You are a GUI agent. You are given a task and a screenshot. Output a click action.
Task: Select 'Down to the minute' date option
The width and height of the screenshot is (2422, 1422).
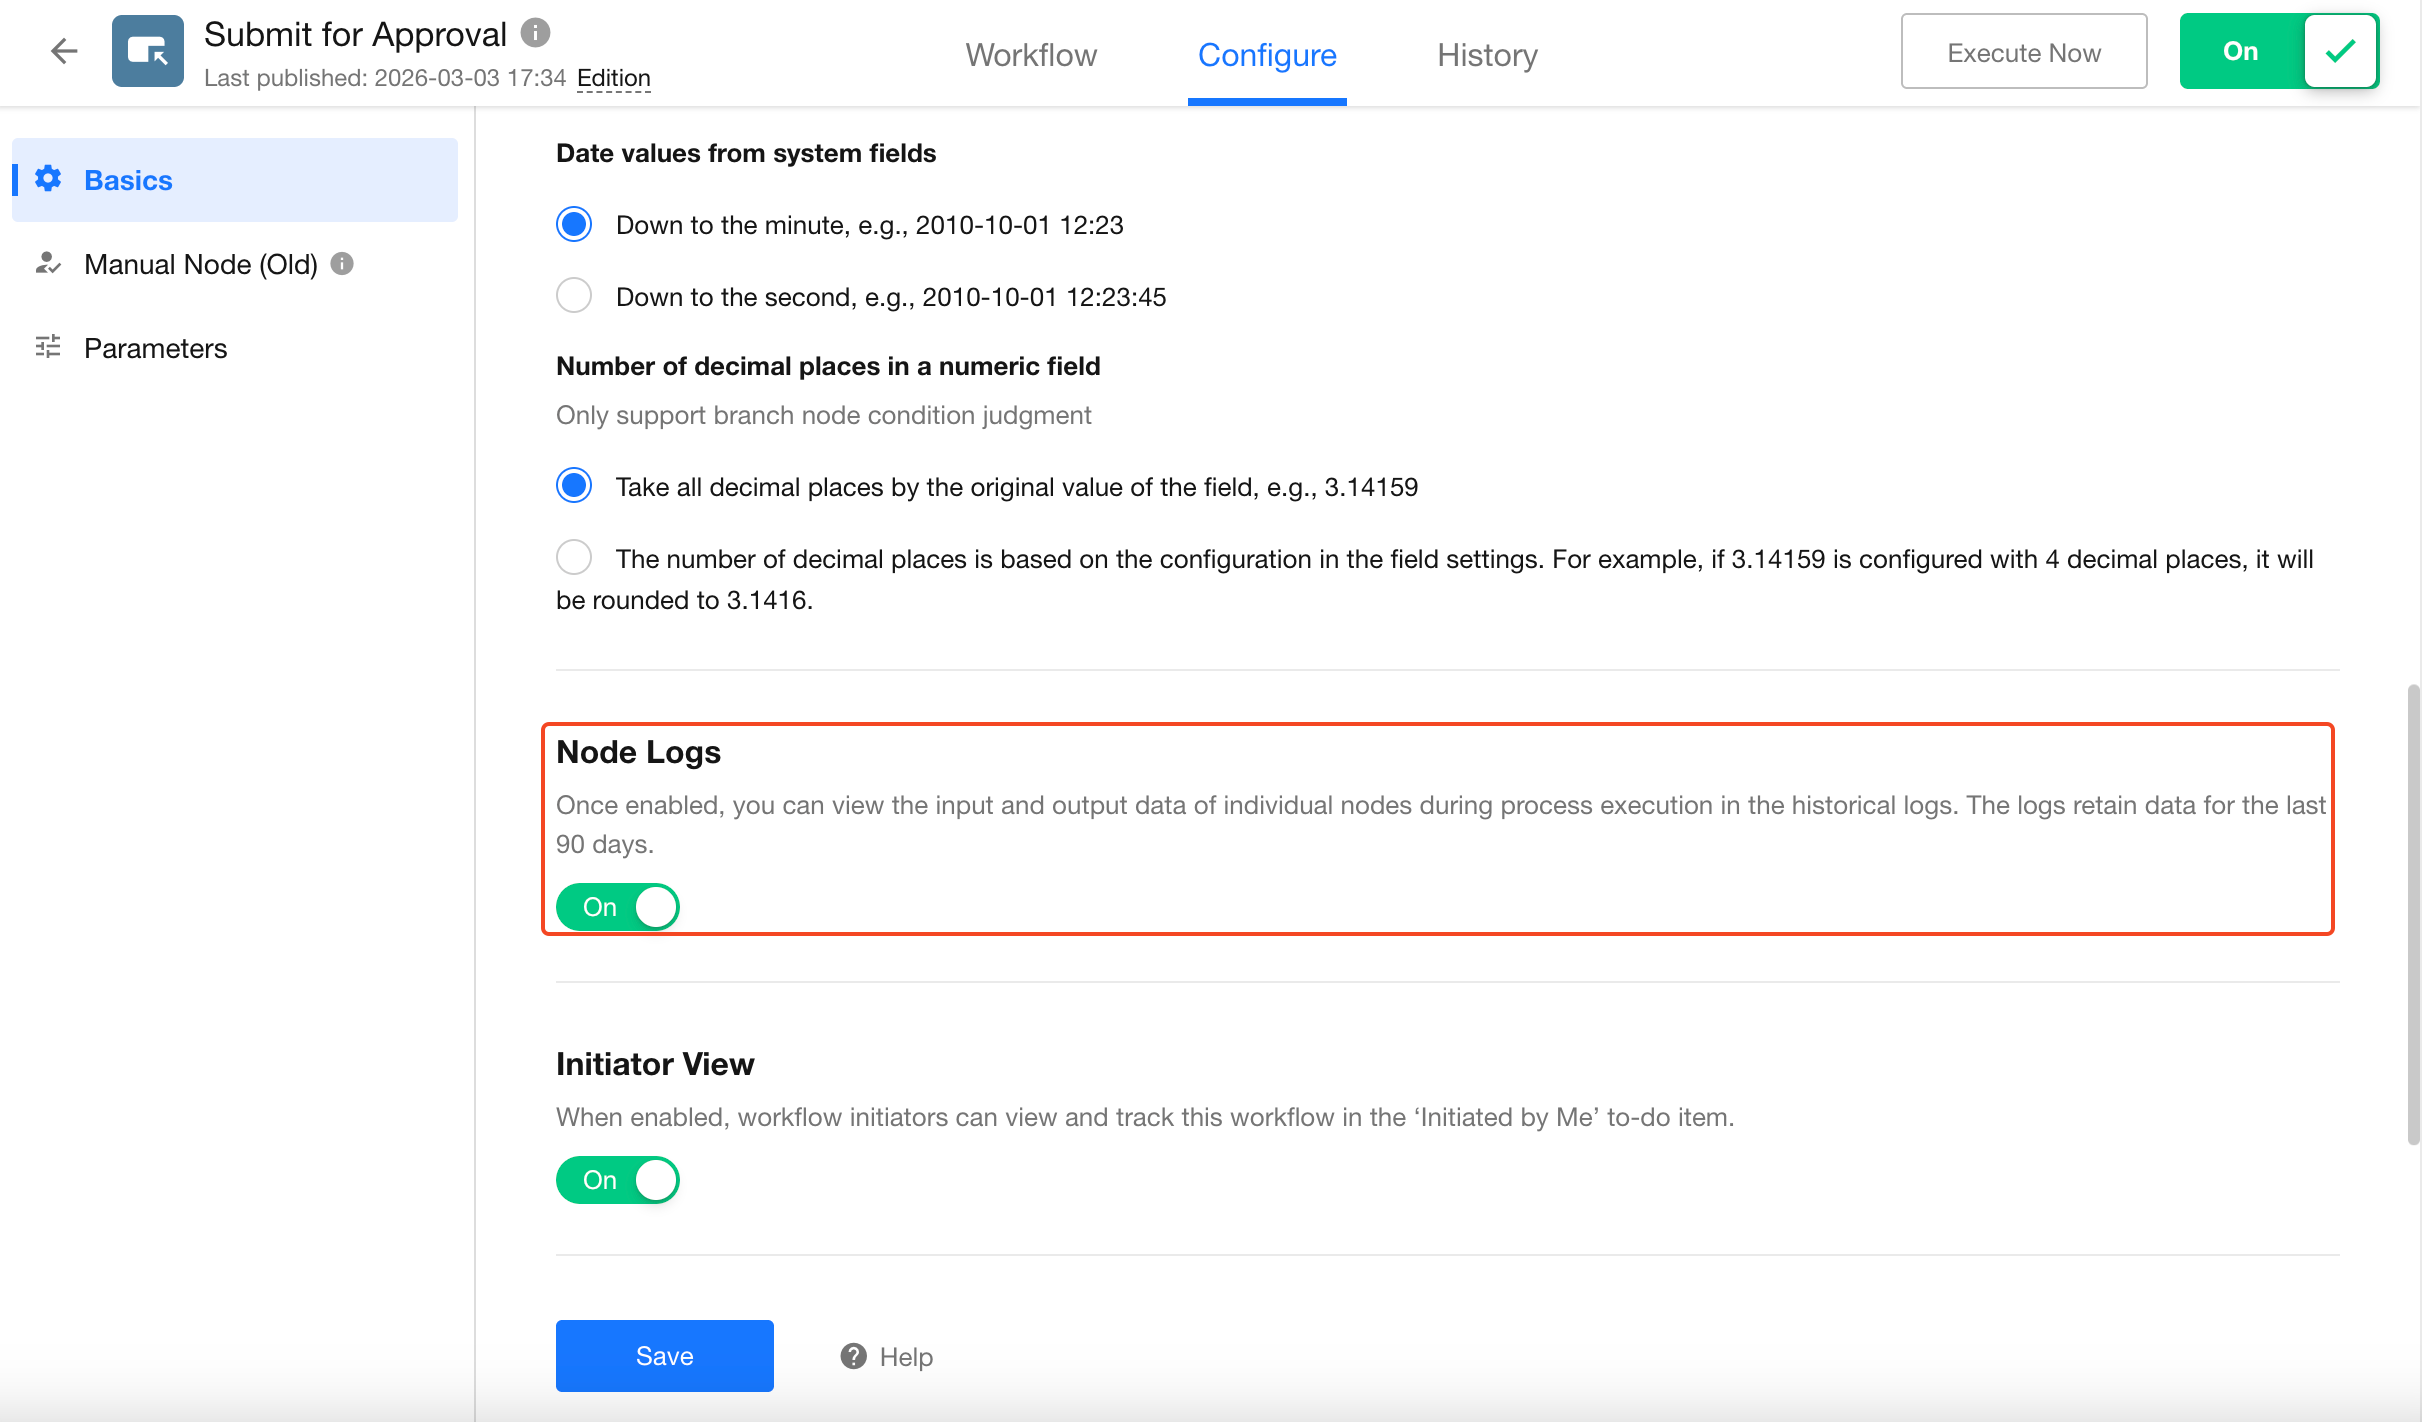574,224
